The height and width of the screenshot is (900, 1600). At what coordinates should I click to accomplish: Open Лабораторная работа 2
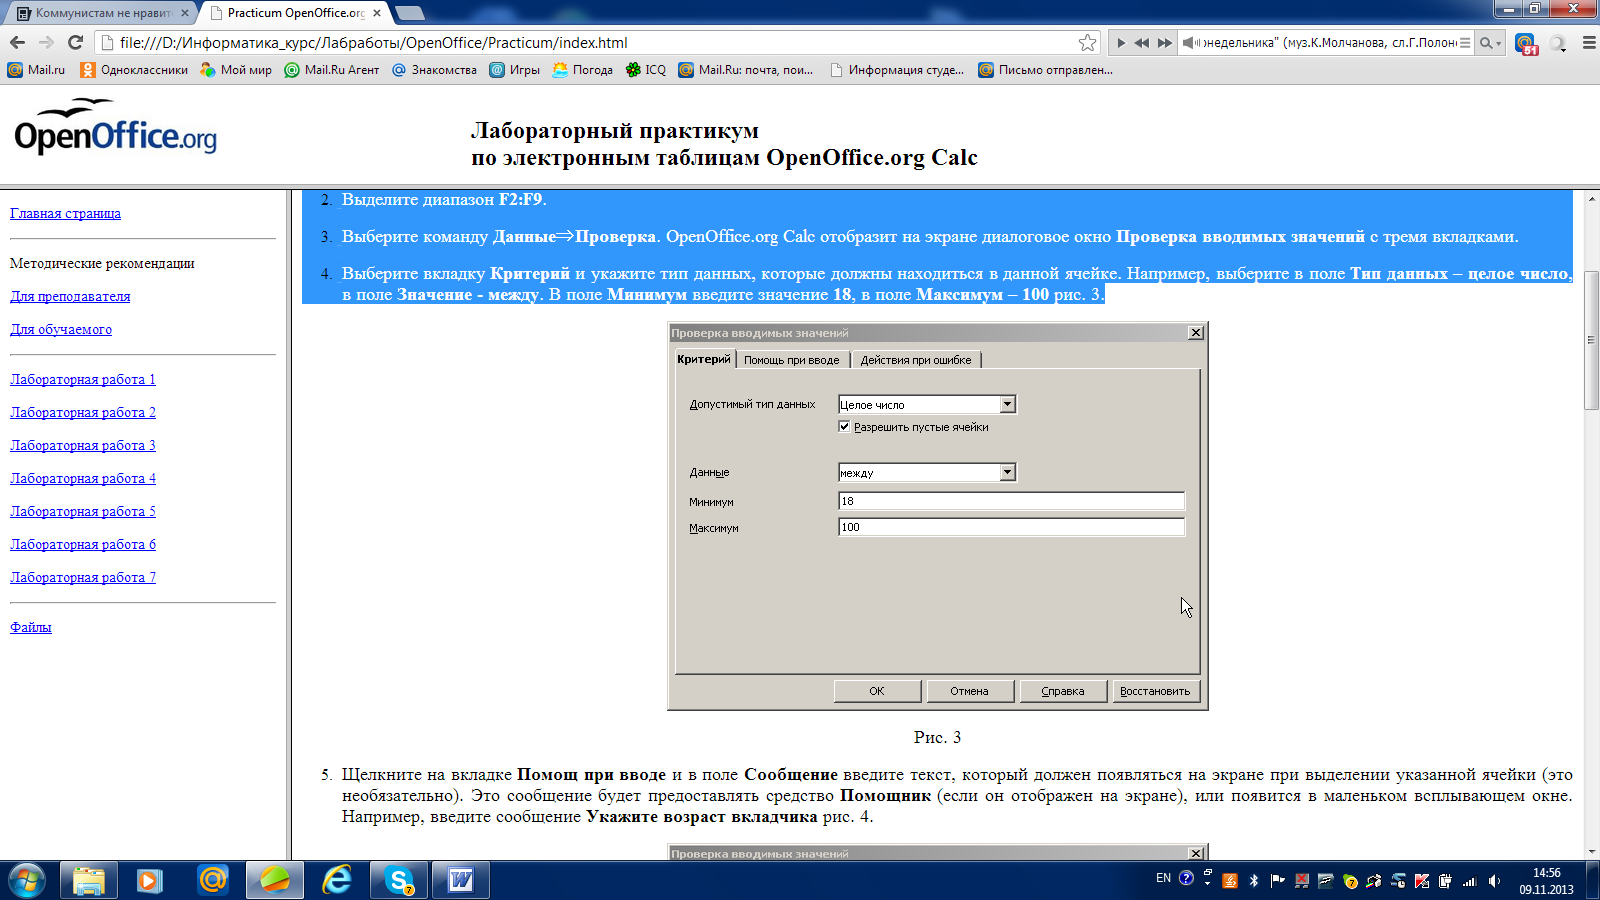click(x=83, y=412)
